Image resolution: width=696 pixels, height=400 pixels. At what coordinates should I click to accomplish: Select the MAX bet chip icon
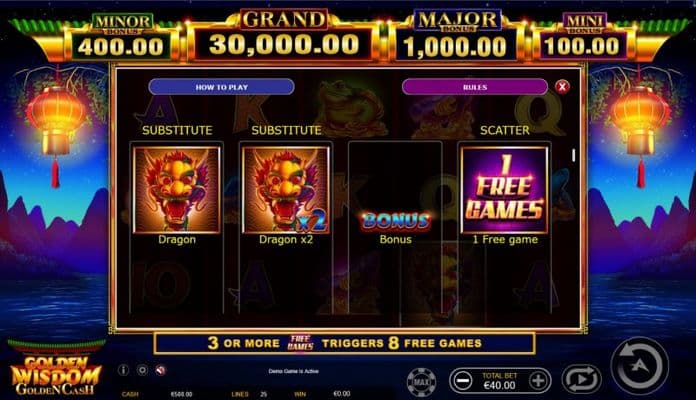(421, 381)
